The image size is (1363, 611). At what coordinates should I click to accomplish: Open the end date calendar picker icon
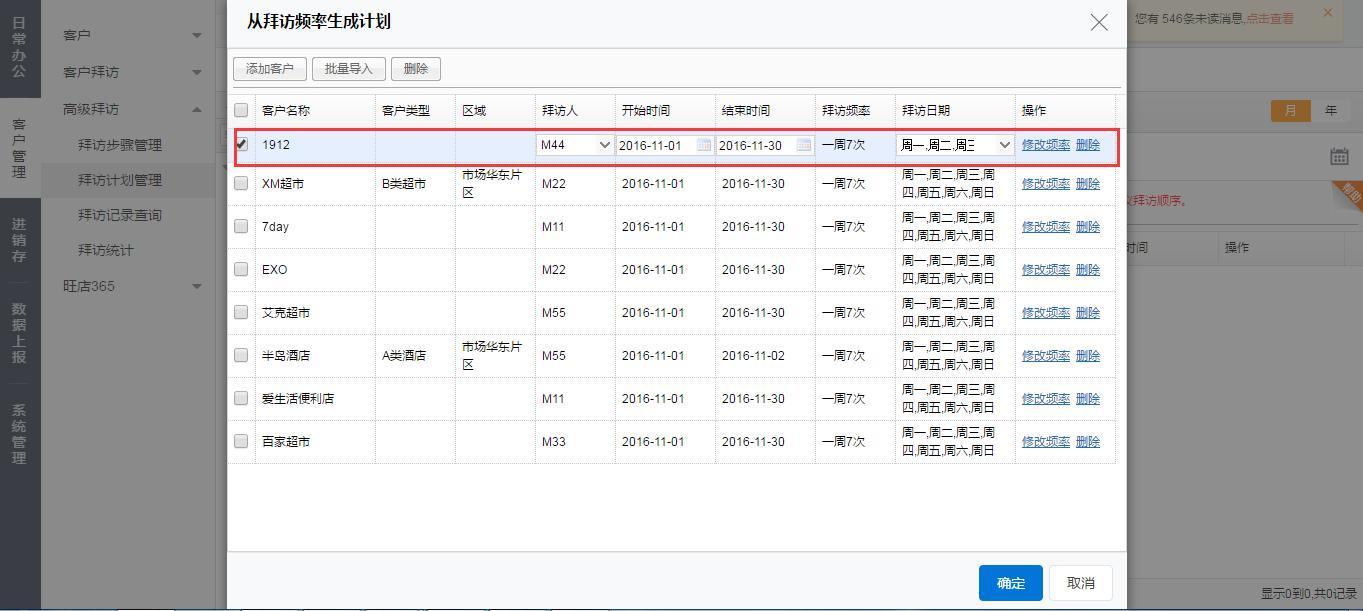tap(803, 145)
